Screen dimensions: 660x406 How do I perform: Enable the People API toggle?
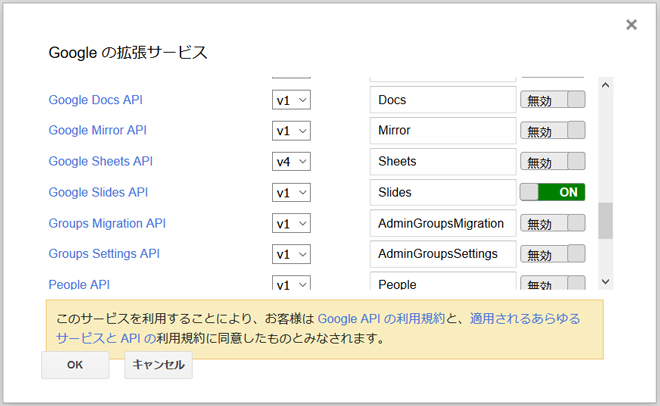click(553, 283)
